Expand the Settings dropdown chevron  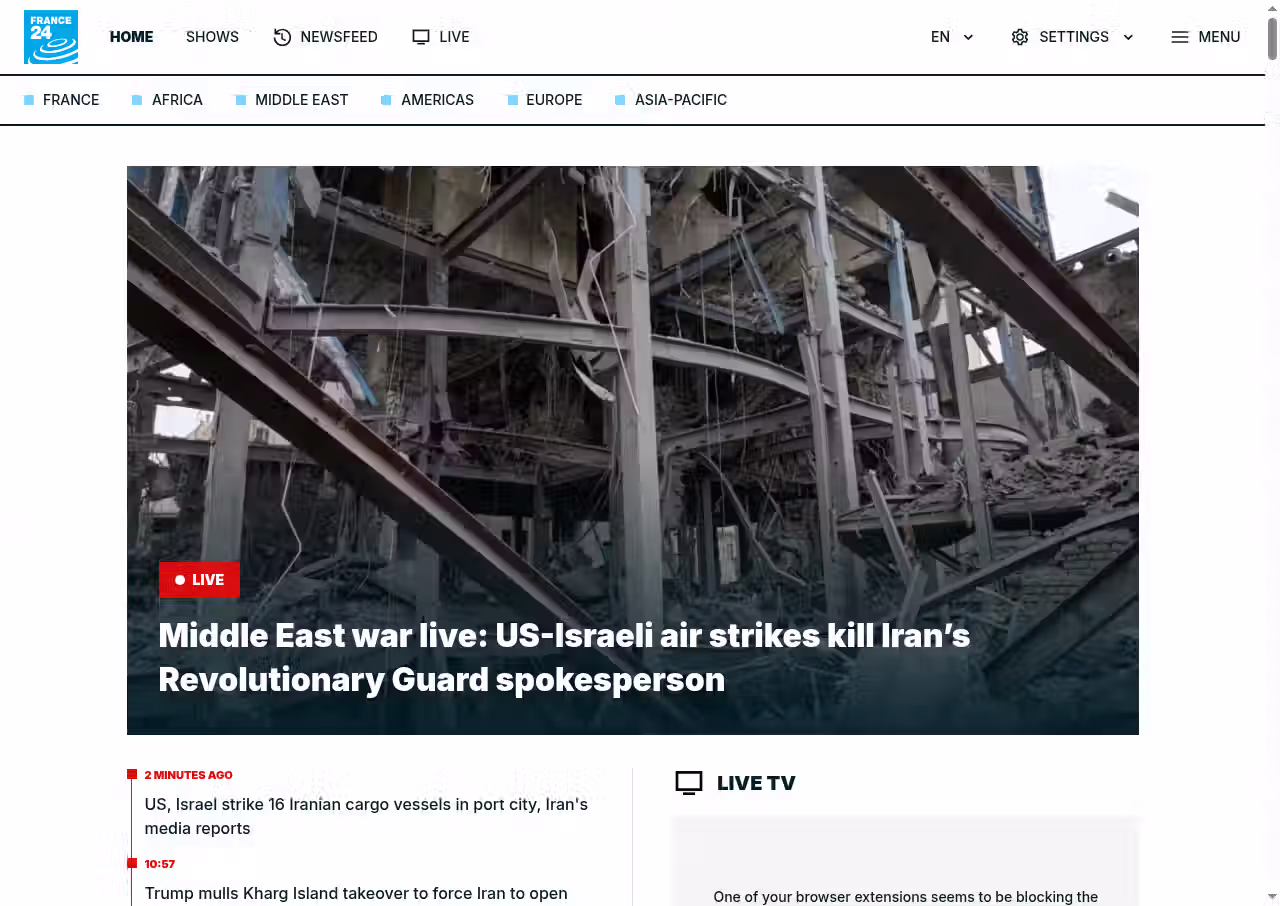(x=1128, y=37)
